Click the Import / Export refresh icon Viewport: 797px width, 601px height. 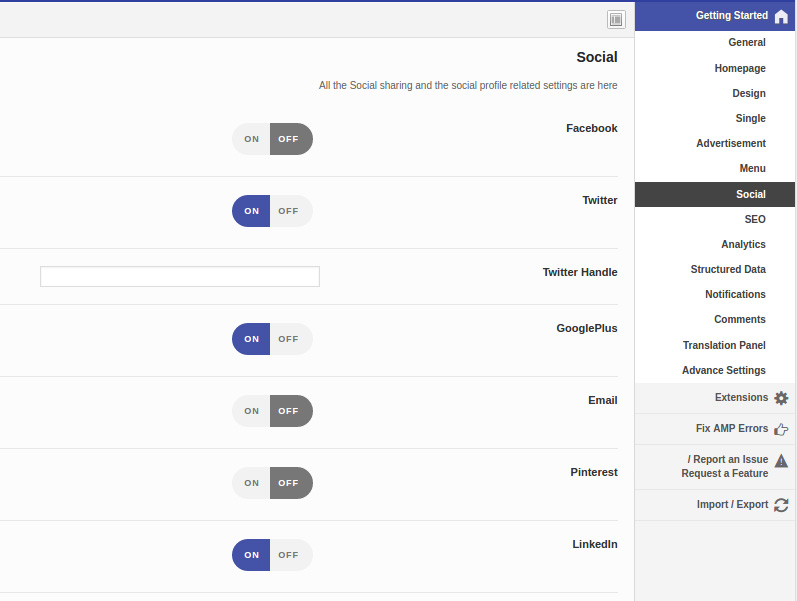pos(781,505)
